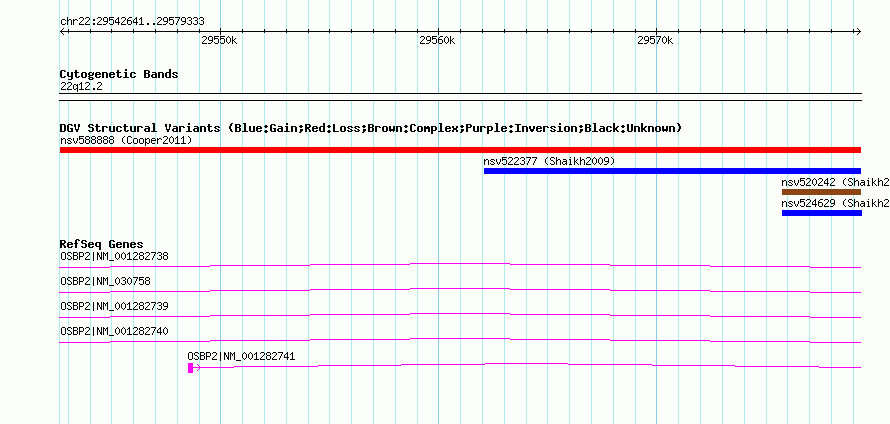890x424 pixels.
Task: Click the 29560k ruler position label
Action: click(x=437, y=40)
